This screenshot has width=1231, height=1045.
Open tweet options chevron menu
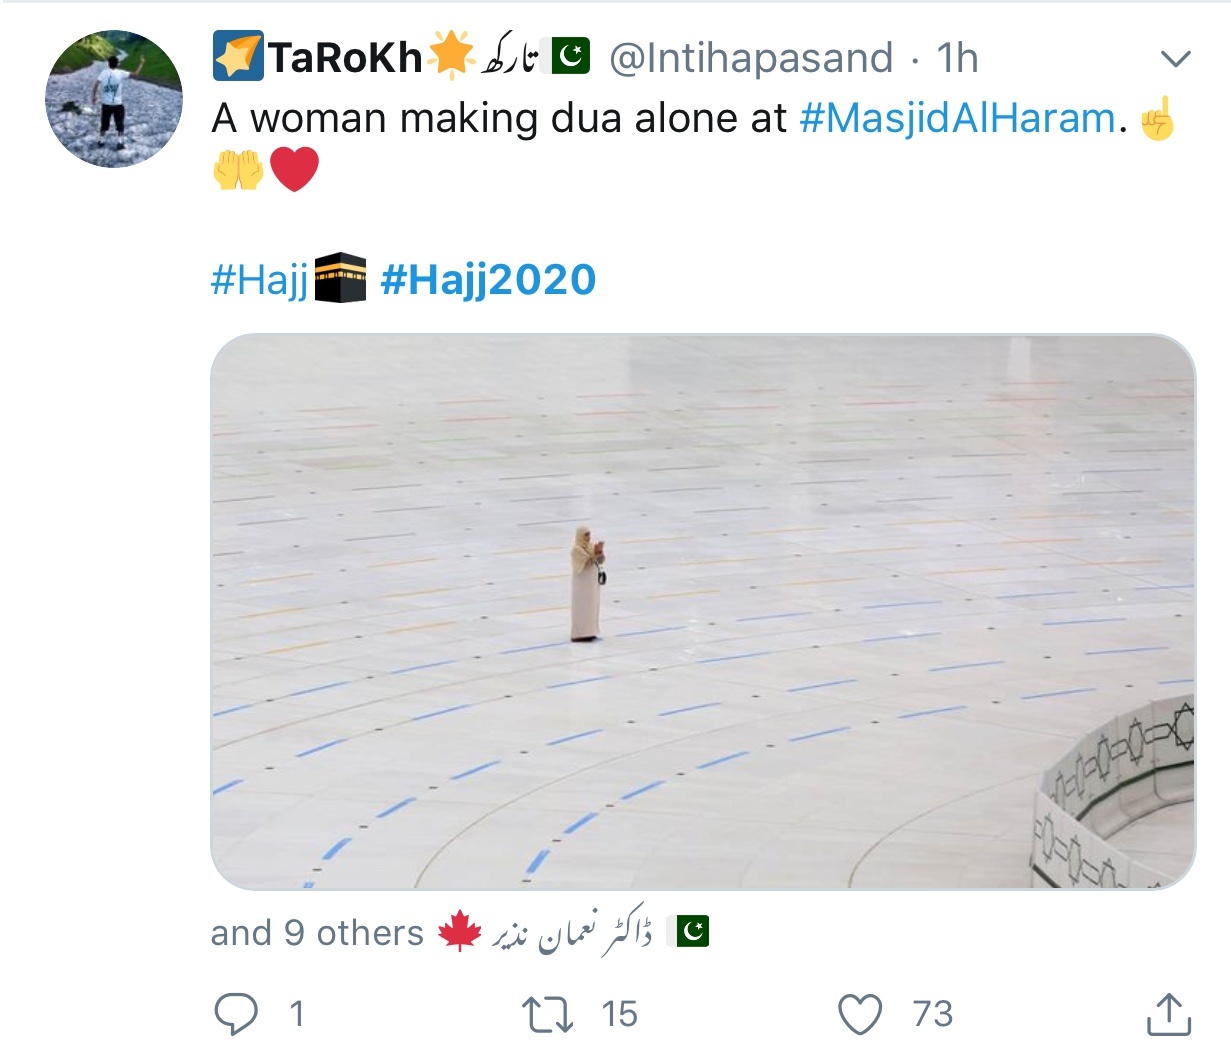[x=1176, y=59]
